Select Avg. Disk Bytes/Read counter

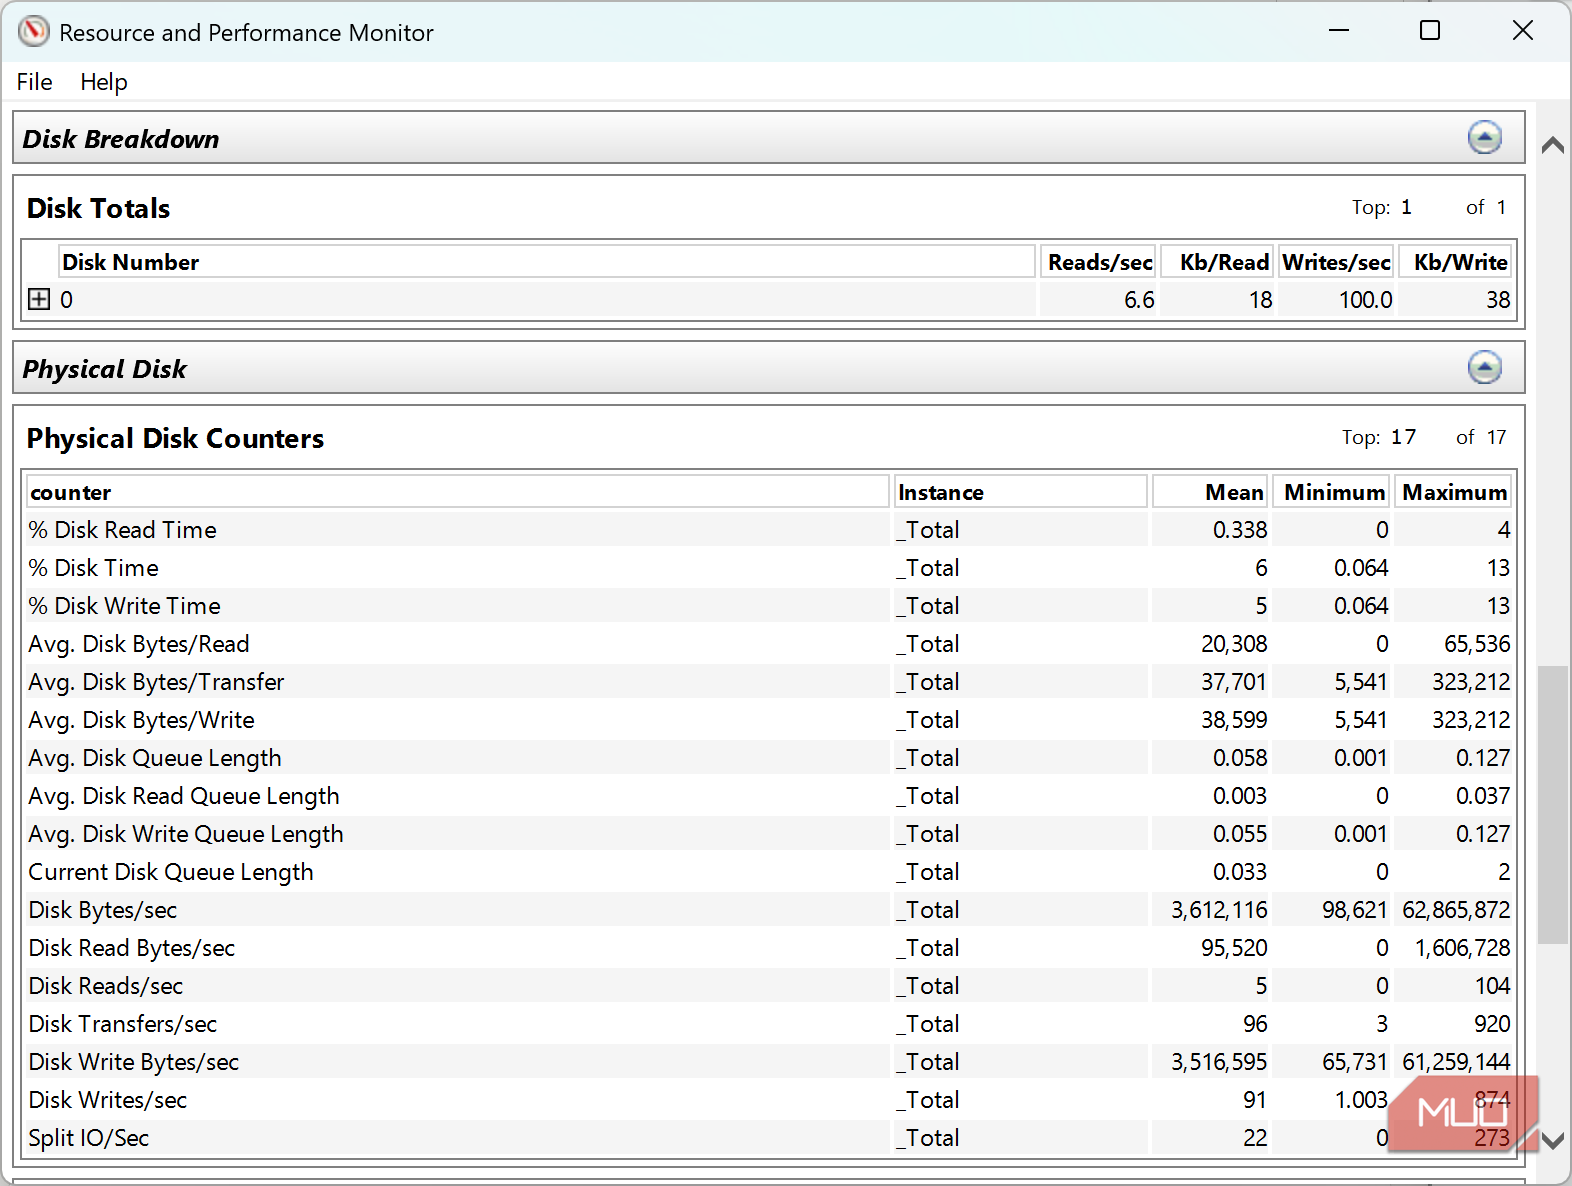coord(139,644)
